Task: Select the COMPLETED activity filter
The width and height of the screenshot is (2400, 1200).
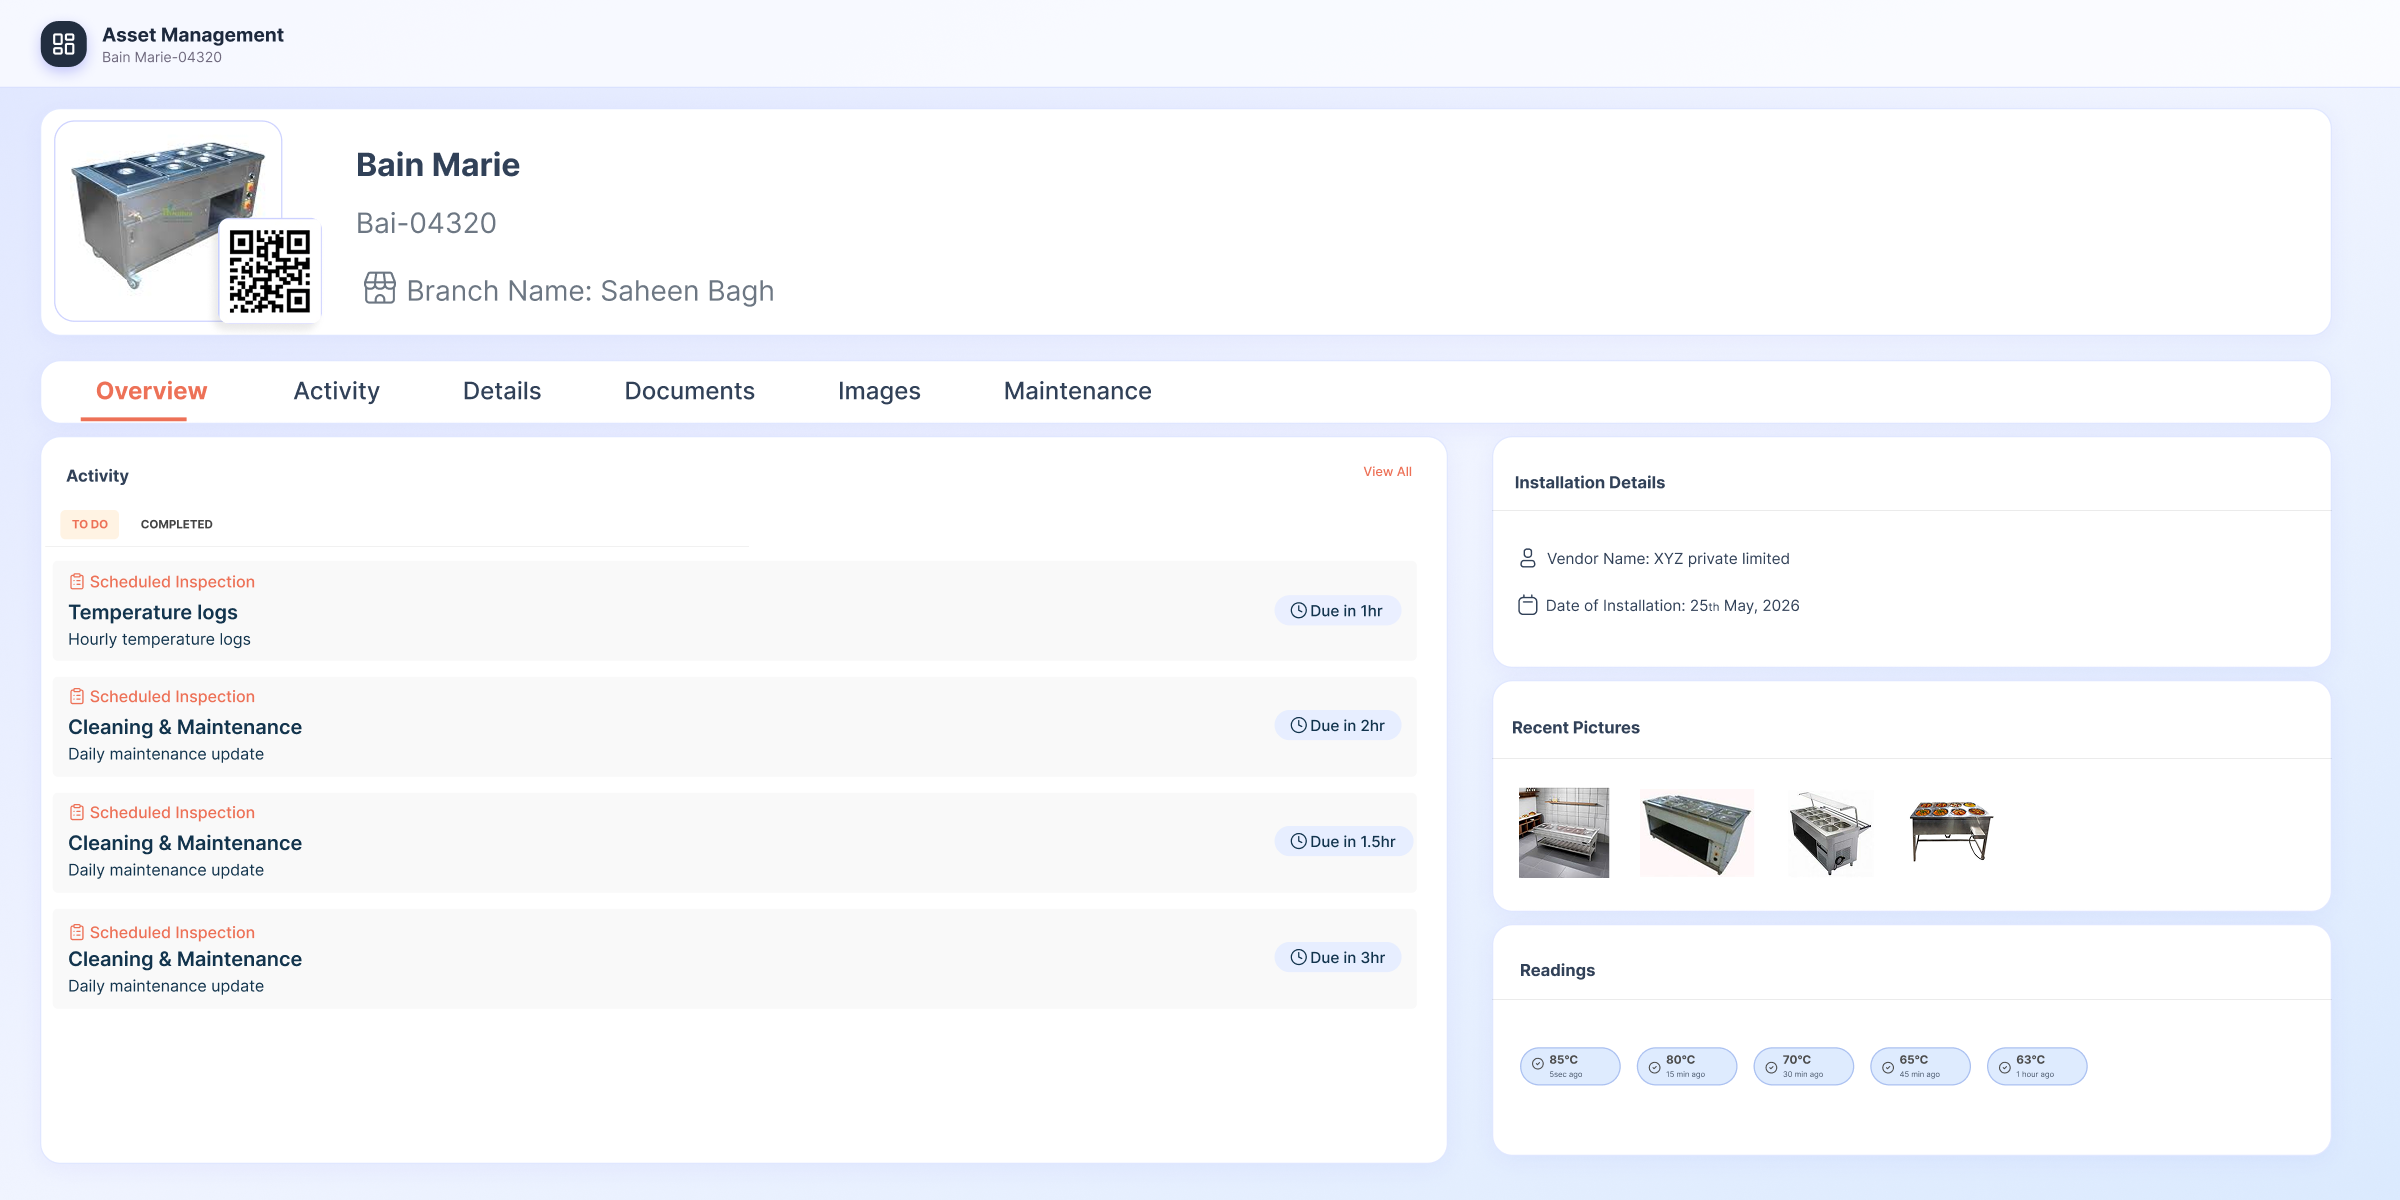Action: tap(177, 524)
